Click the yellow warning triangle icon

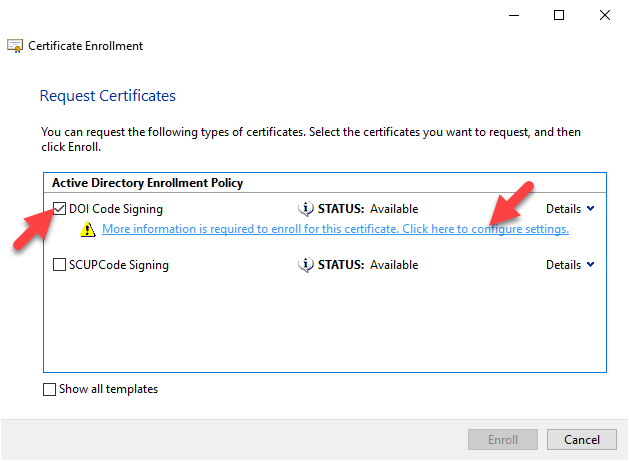click(x=89, y=230)
